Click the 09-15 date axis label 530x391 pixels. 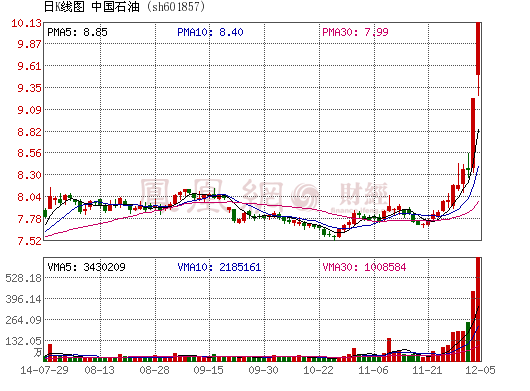click(x=209, y=370)
